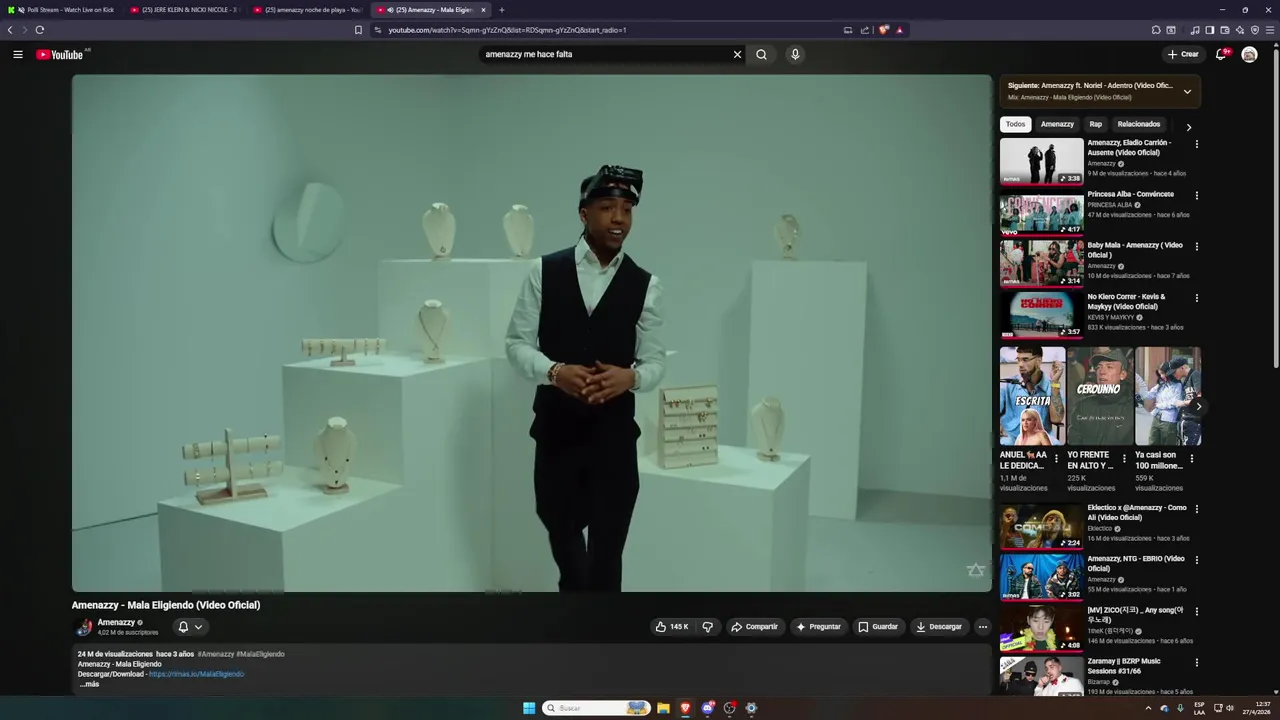
Task: Click the magnifier search button
Action: pos(761,54)
